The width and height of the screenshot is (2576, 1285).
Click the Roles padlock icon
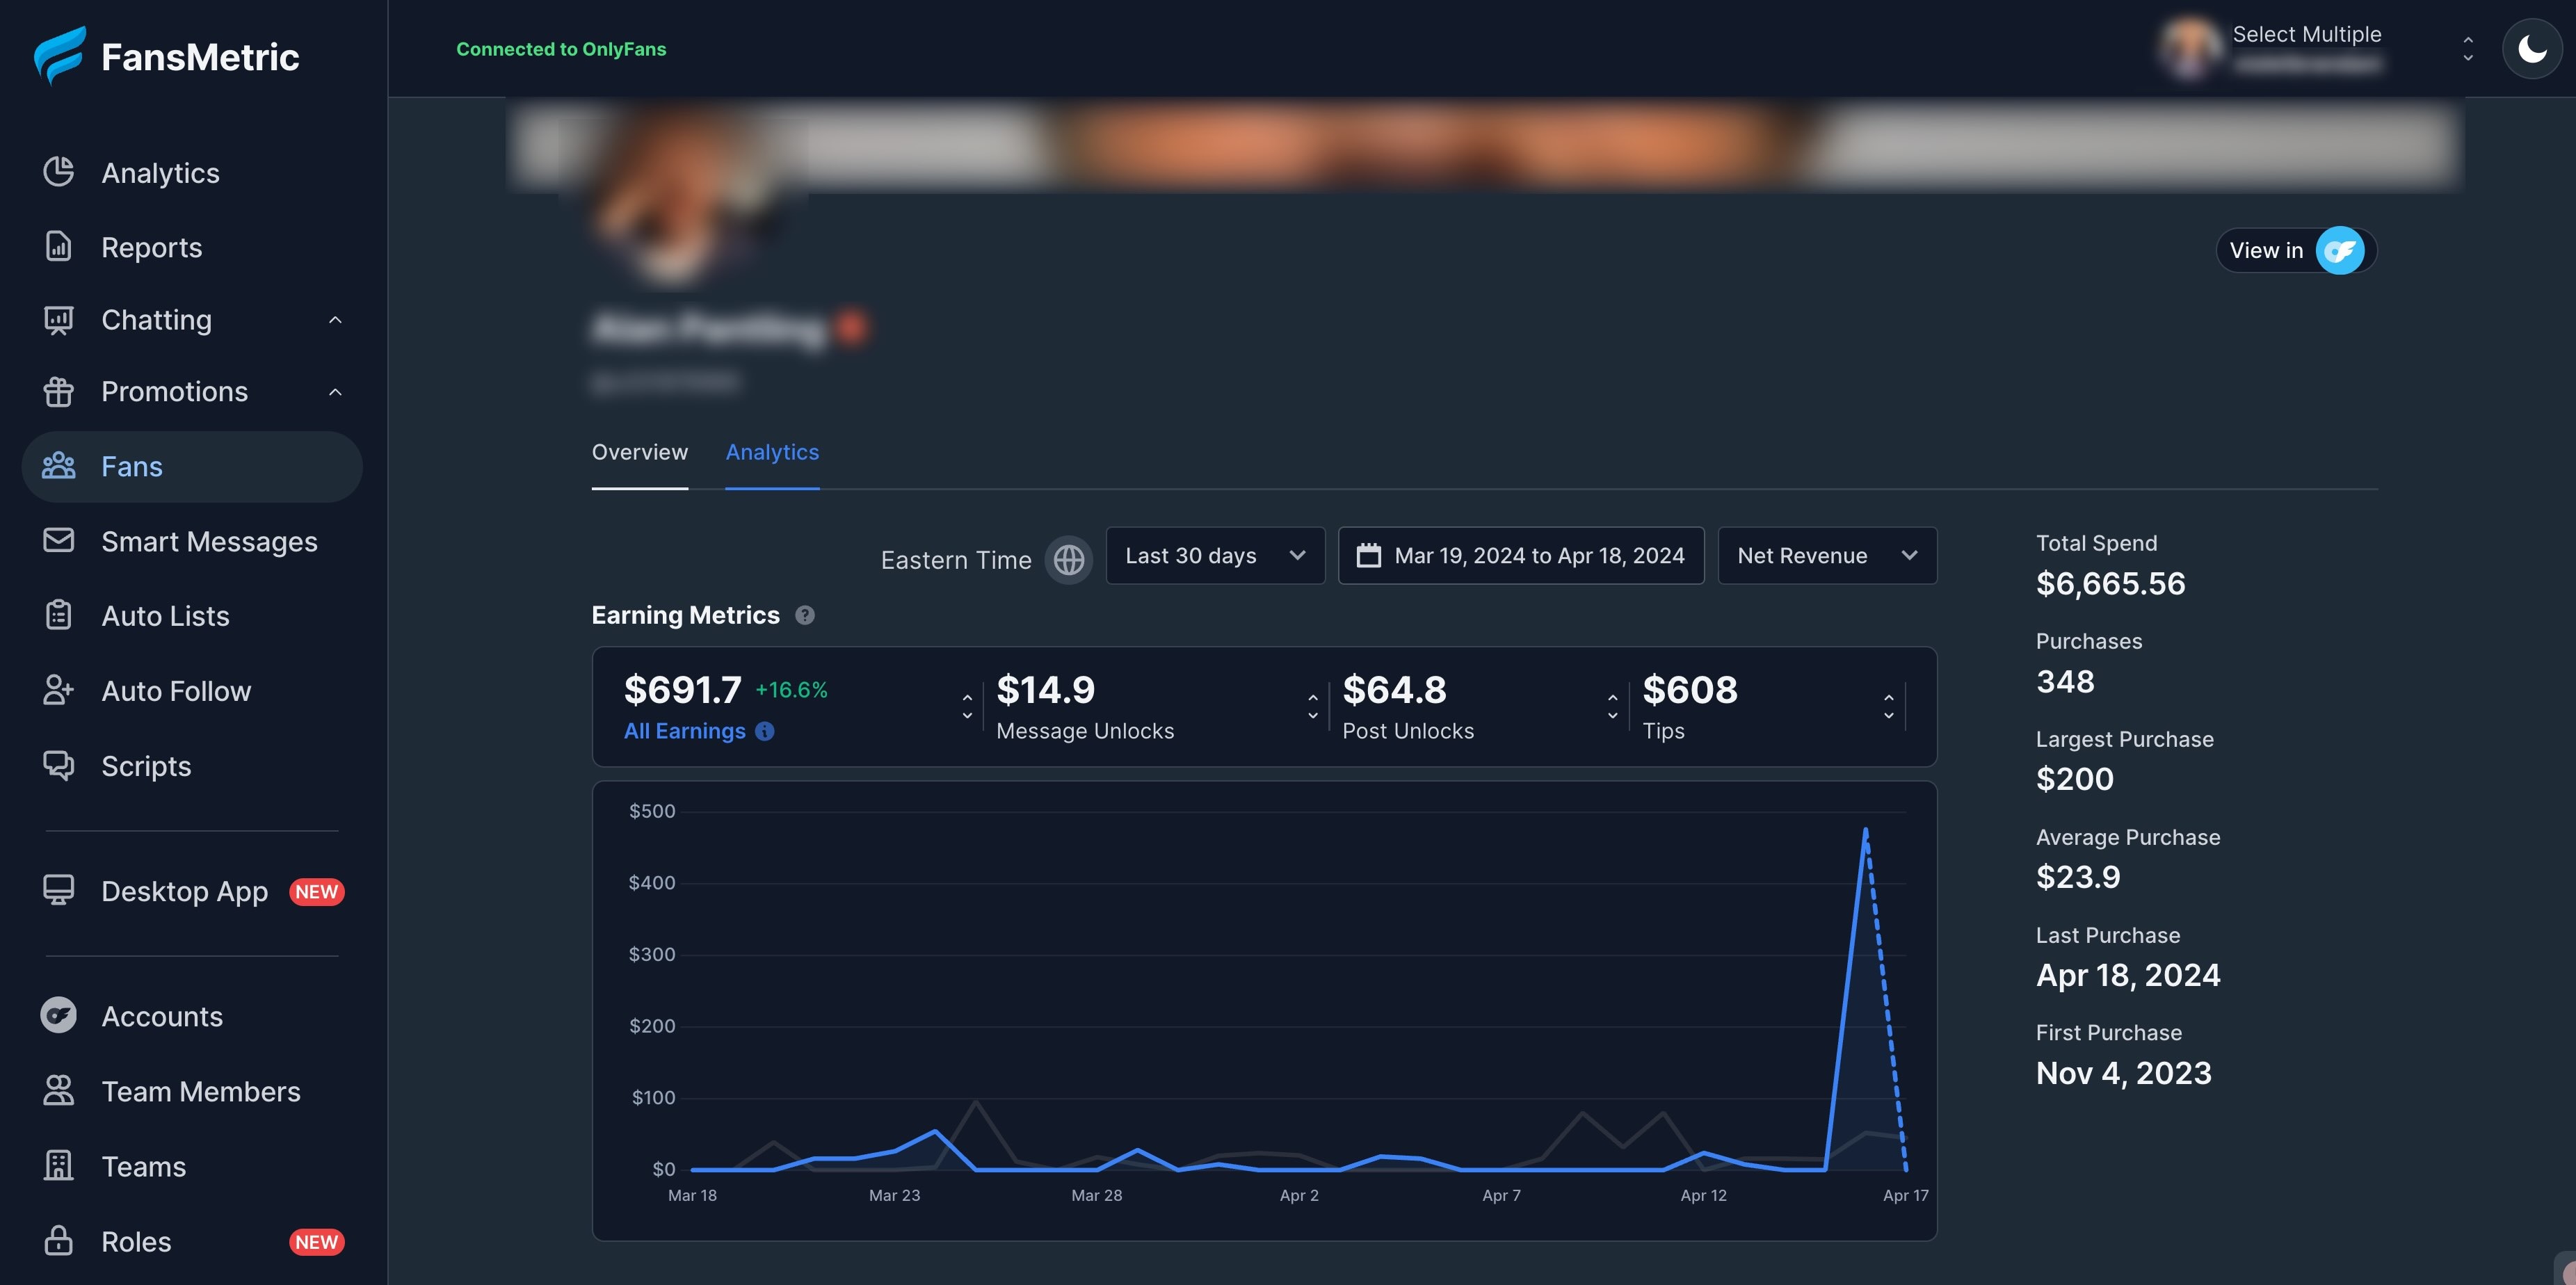58,1240
